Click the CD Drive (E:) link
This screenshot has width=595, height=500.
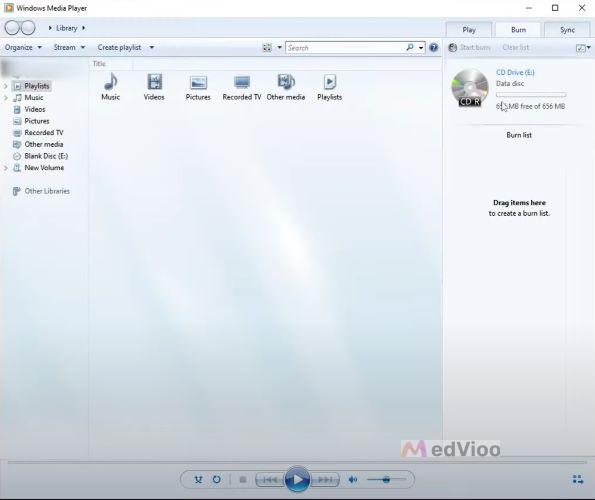tap(515, 72)
